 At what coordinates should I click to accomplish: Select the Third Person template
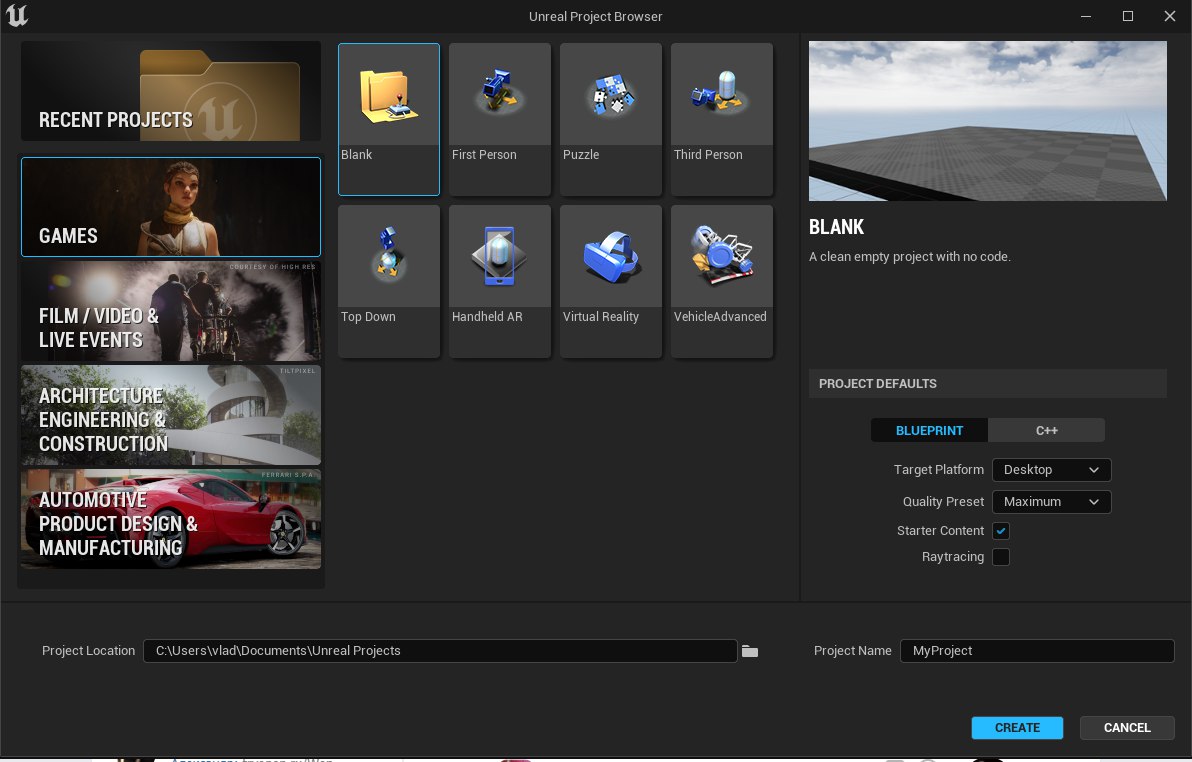pyautogui.click(x=721, y=119)
